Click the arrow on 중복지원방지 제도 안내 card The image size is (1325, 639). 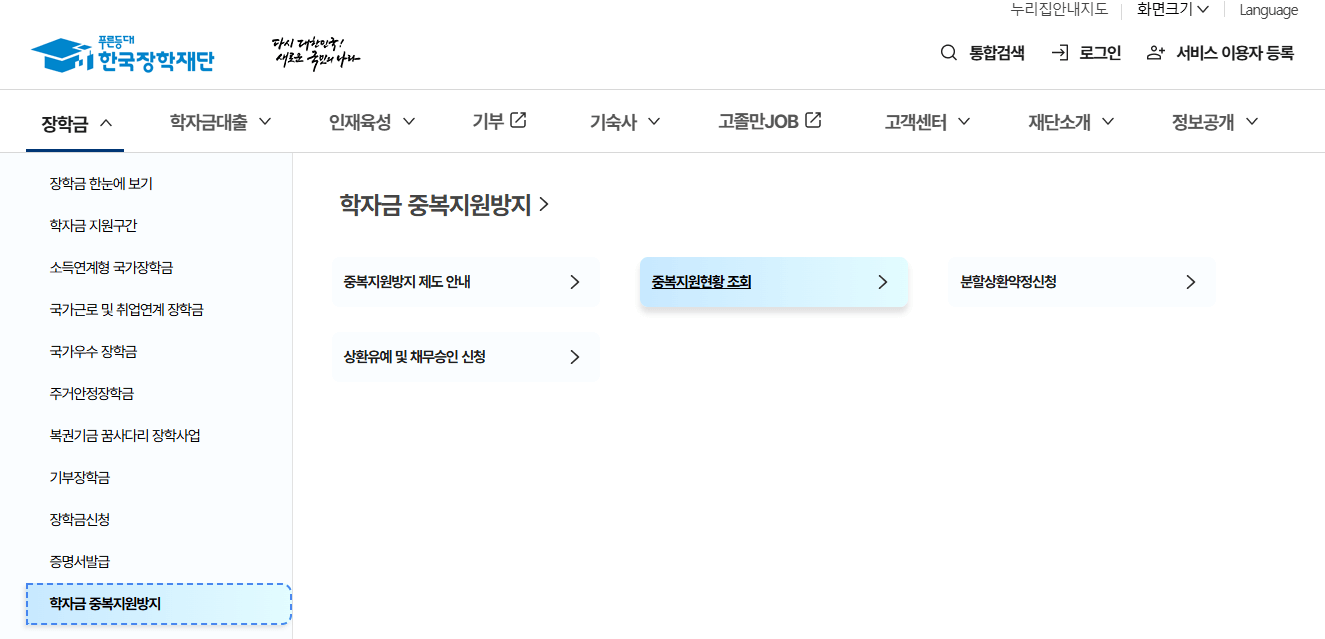click(x=575, y=282)
